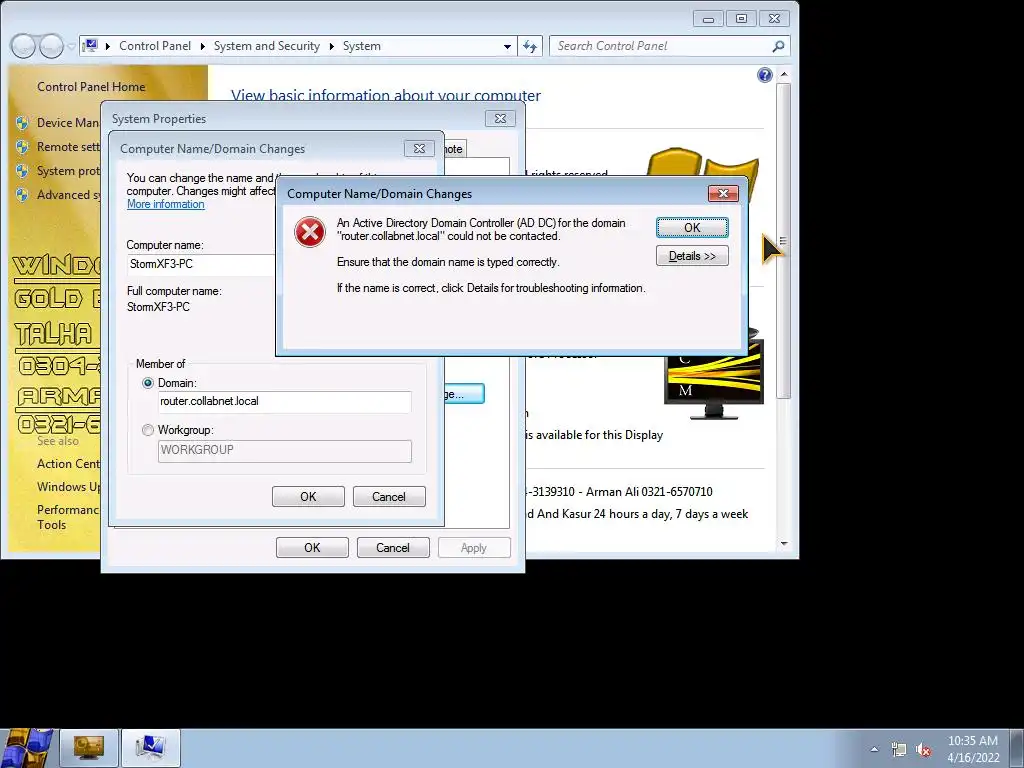Click the refresh button beside address bar
This screenshot has width=1024, height=768.
(x=530, y=46)
